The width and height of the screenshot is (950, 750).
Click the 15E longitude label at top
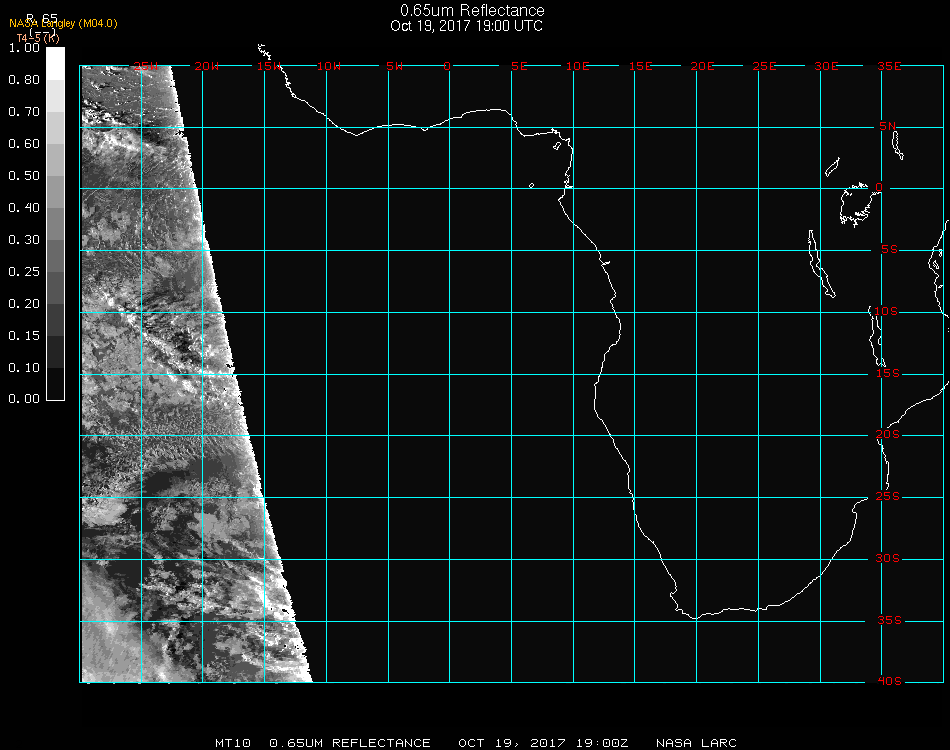[640, 66]
